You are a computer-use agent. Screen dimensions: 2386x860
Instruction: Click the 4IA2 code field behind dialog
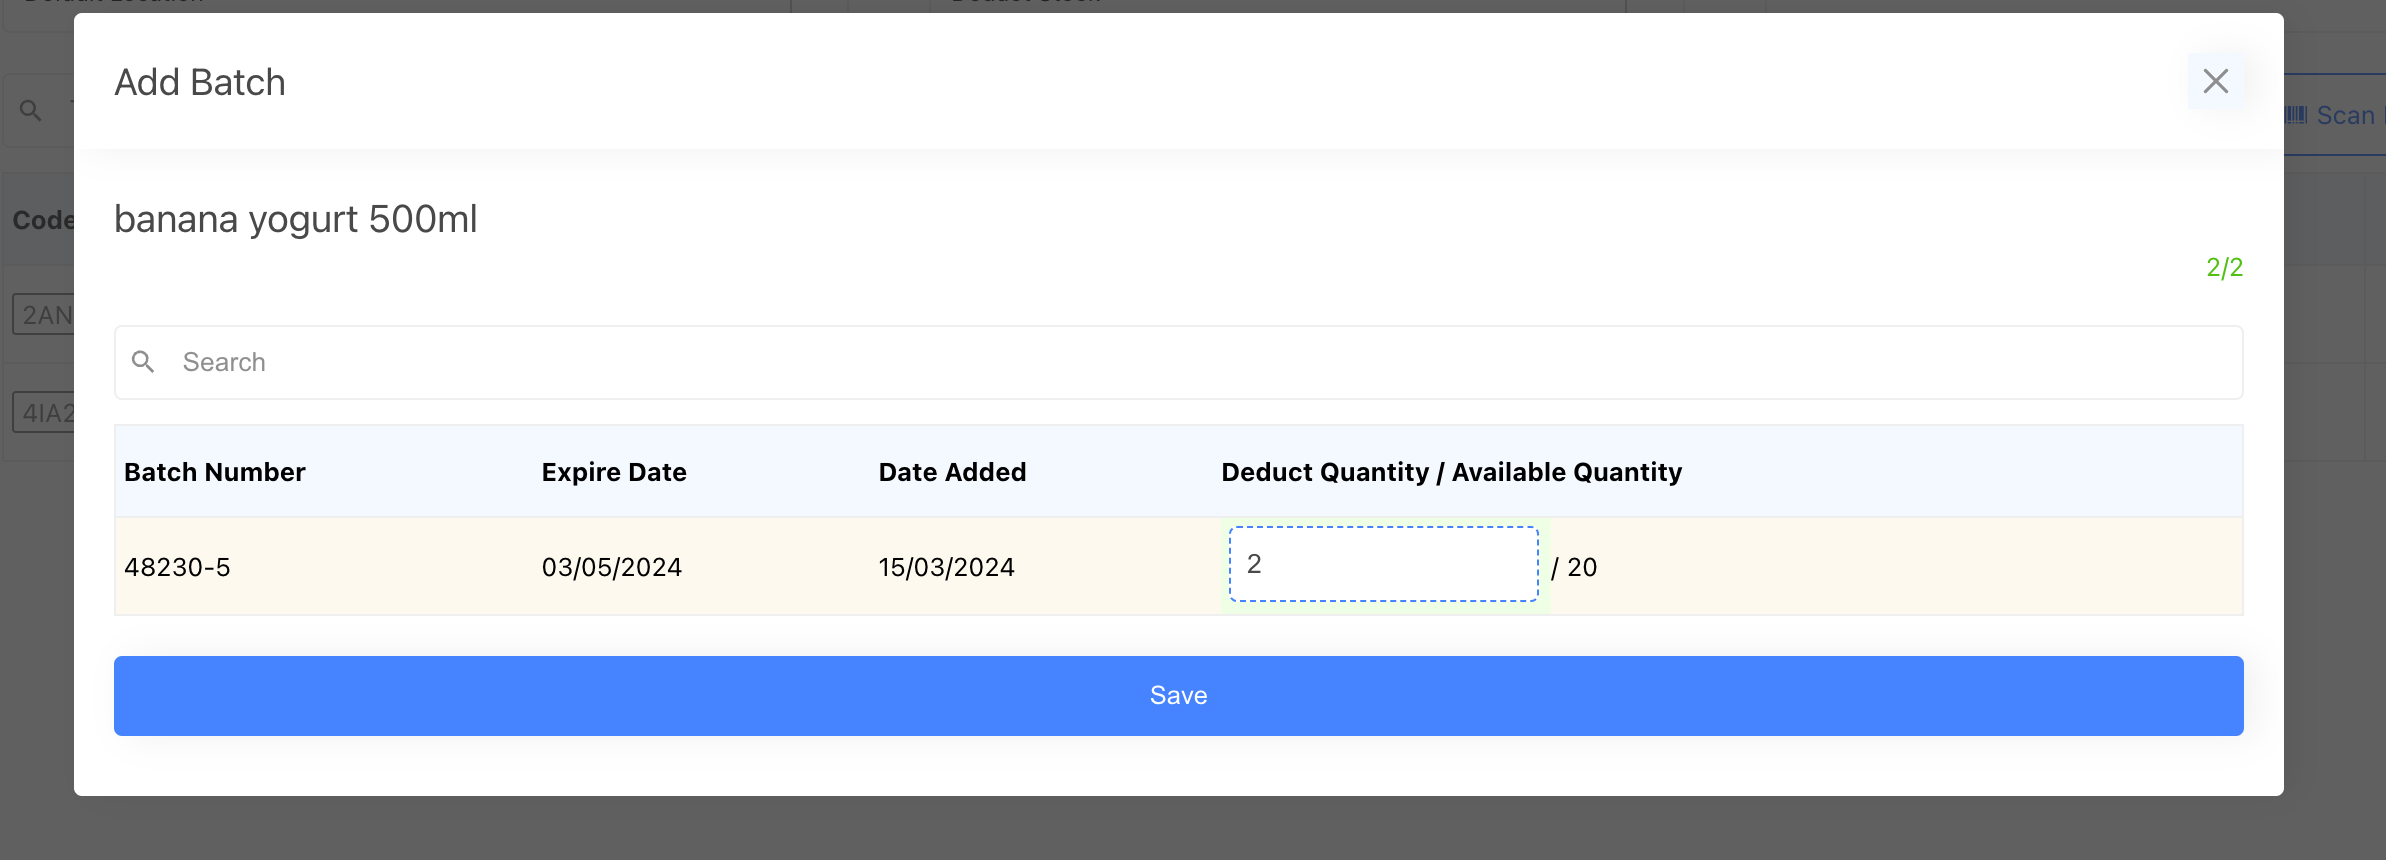tap(44, 413)
